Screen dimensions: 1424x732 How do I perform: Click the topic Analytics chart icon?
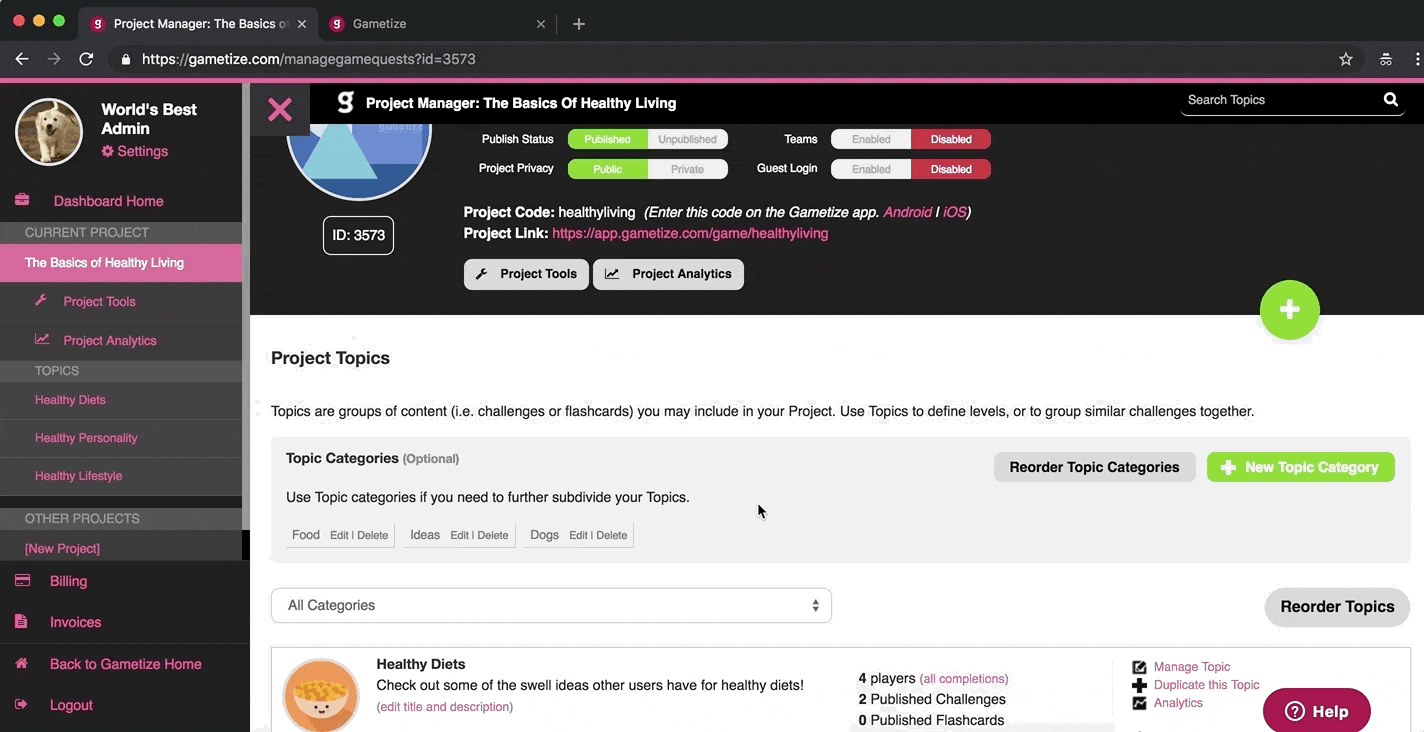[x=1139, y=703]
